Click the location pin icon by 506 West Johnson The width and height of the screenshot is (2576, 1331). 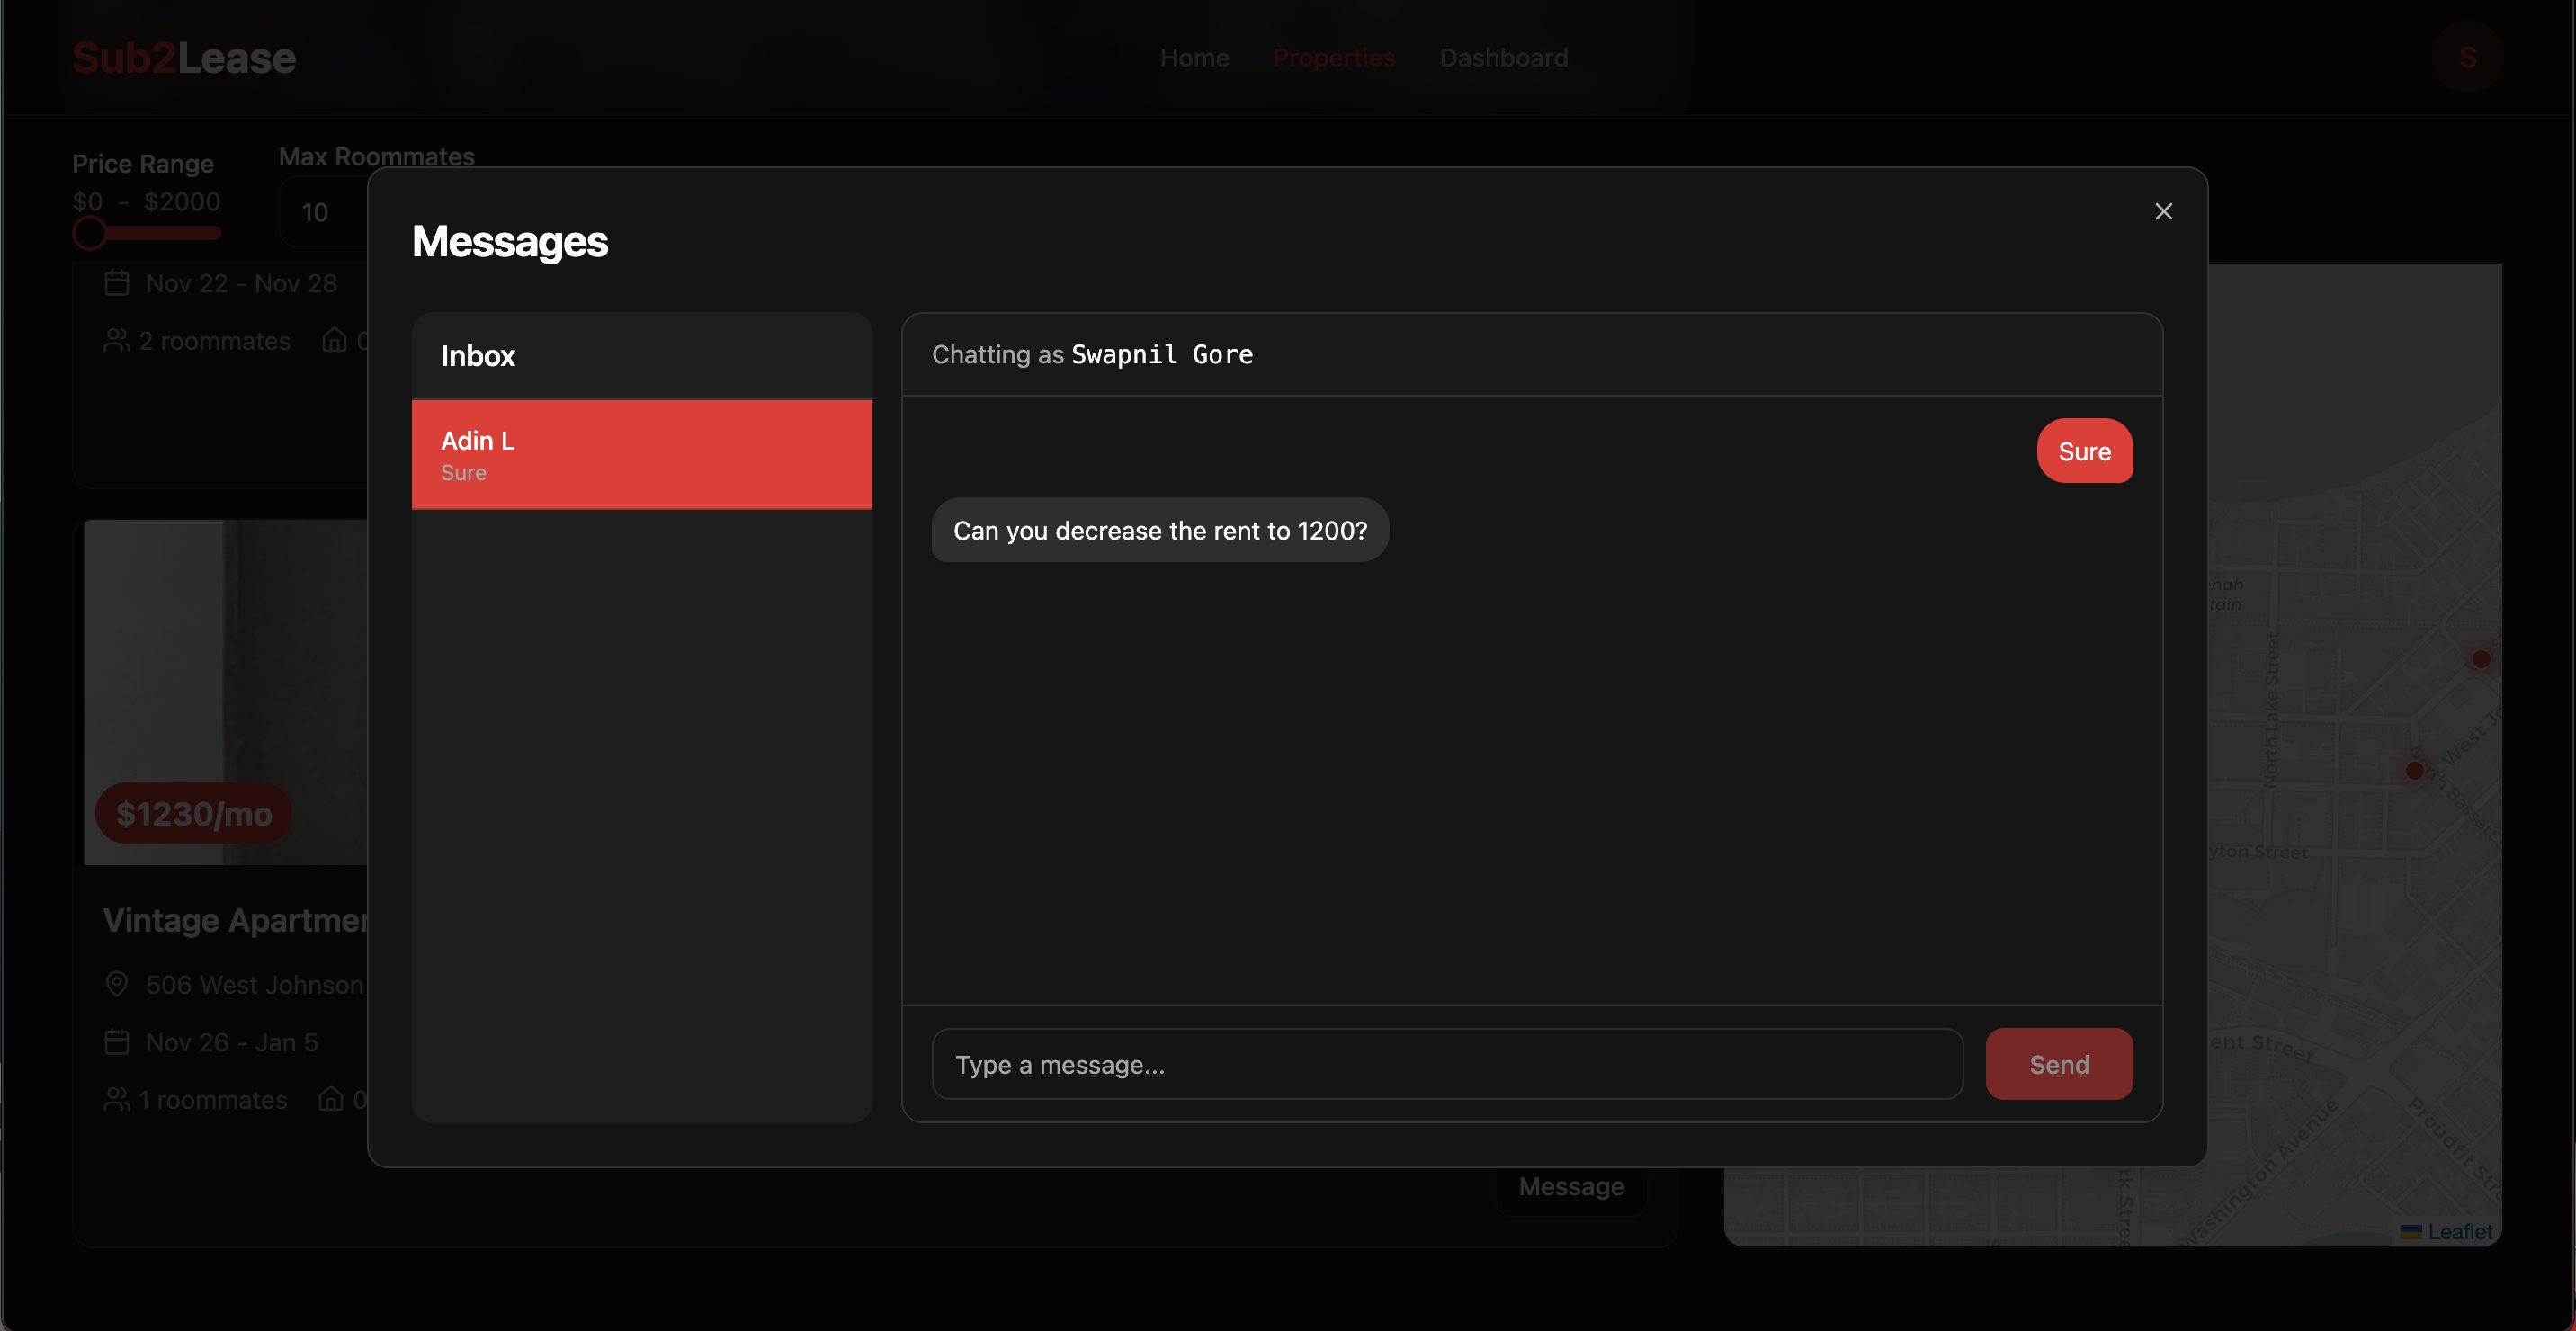tap(117, 985)
